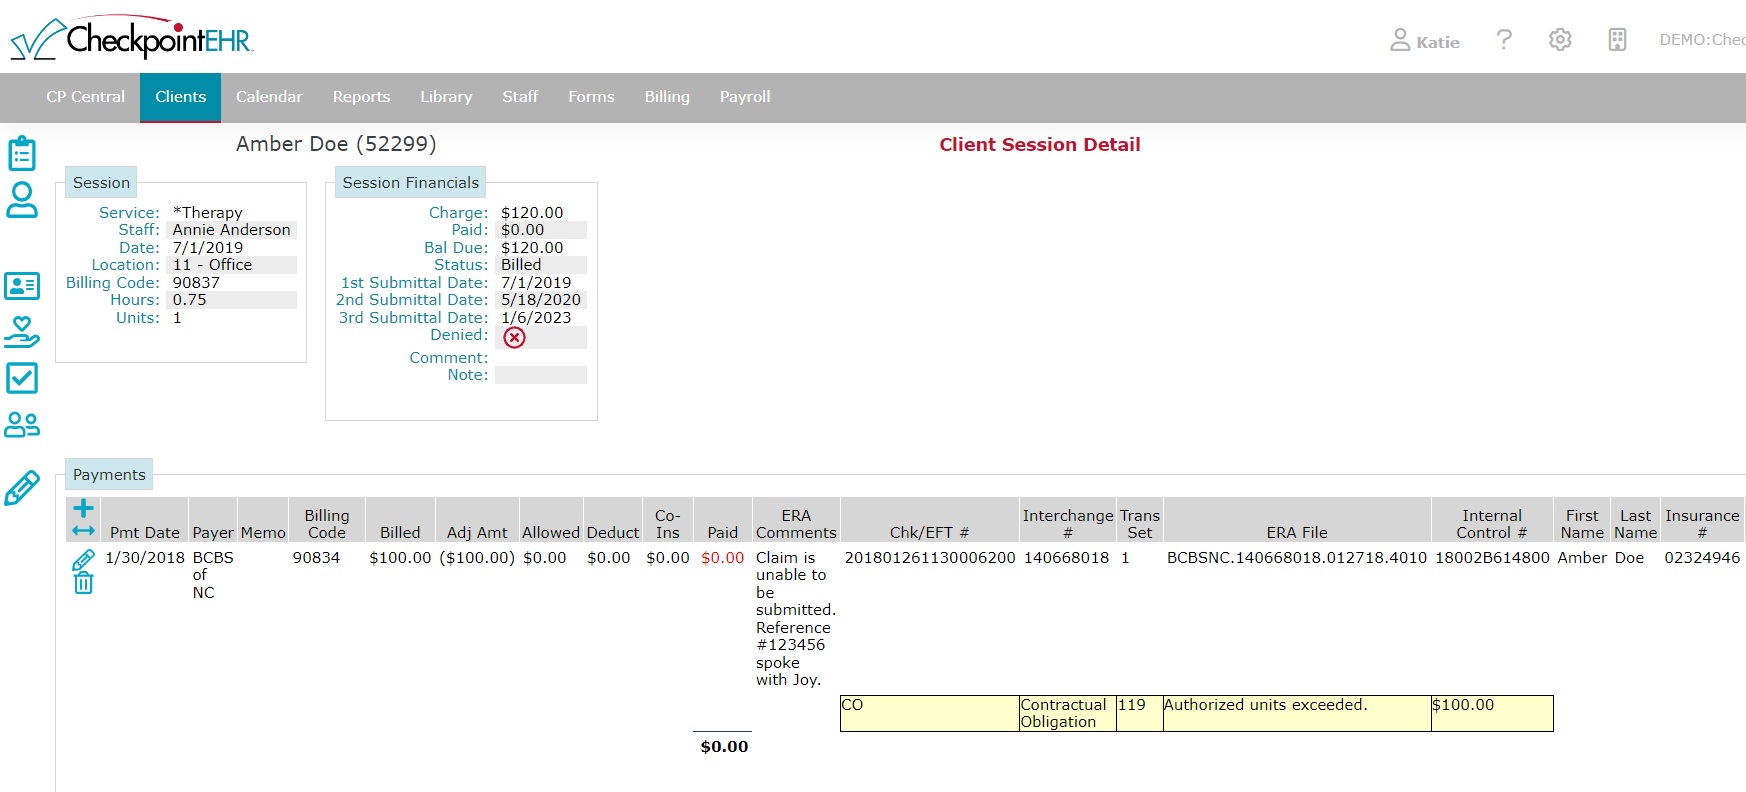Open the settings gear icon
Viewport: 1746px width, 792px height.
tap(1560, 40)
